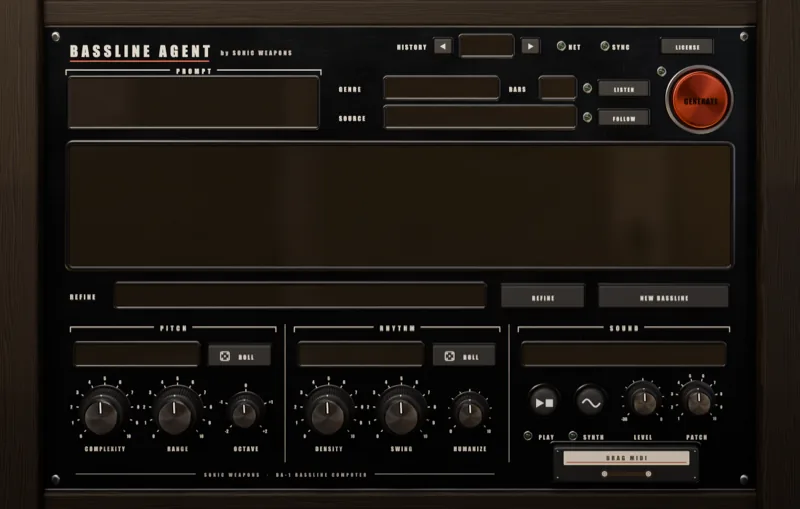800x509 pixels.
Task: Click the history forward arrow
Action: (x=530, y=46)
